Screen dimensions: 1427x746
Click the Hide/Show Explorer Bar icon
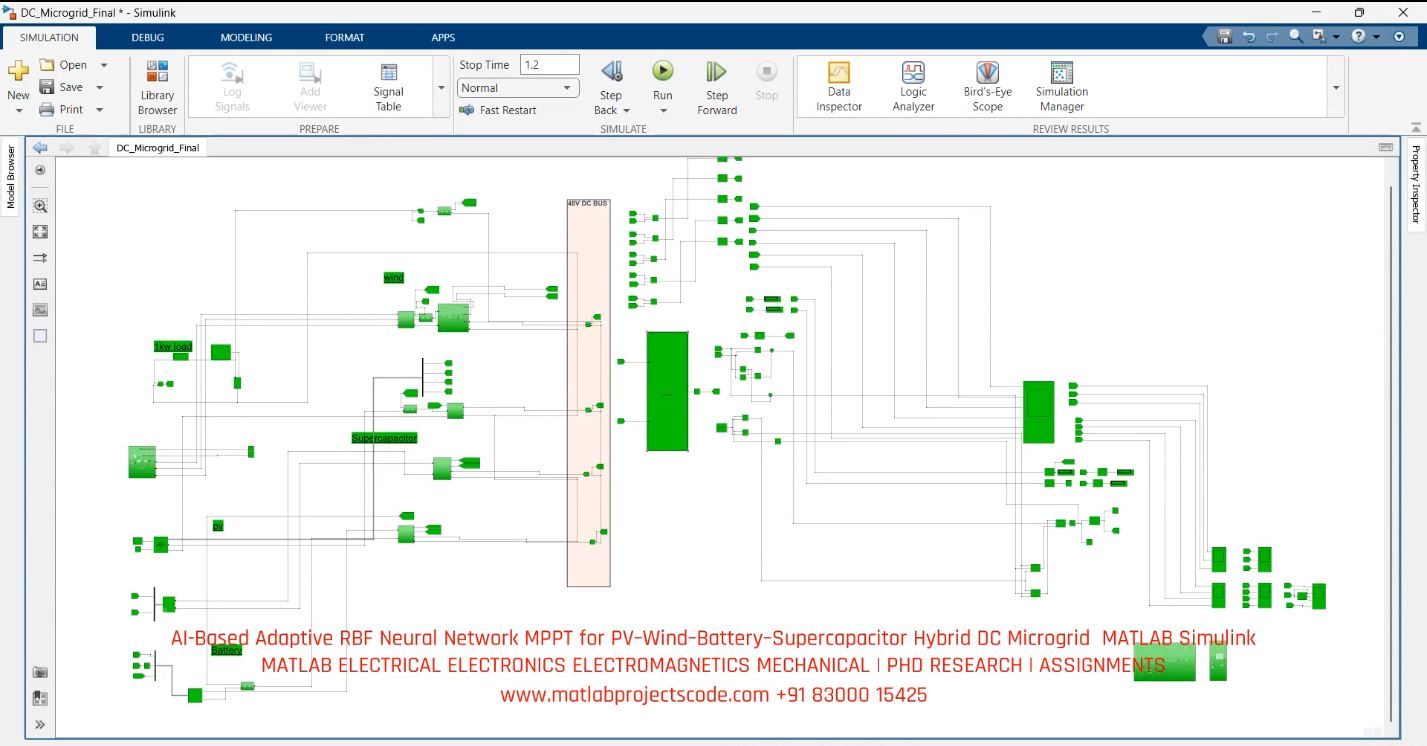tap(40, 170)
